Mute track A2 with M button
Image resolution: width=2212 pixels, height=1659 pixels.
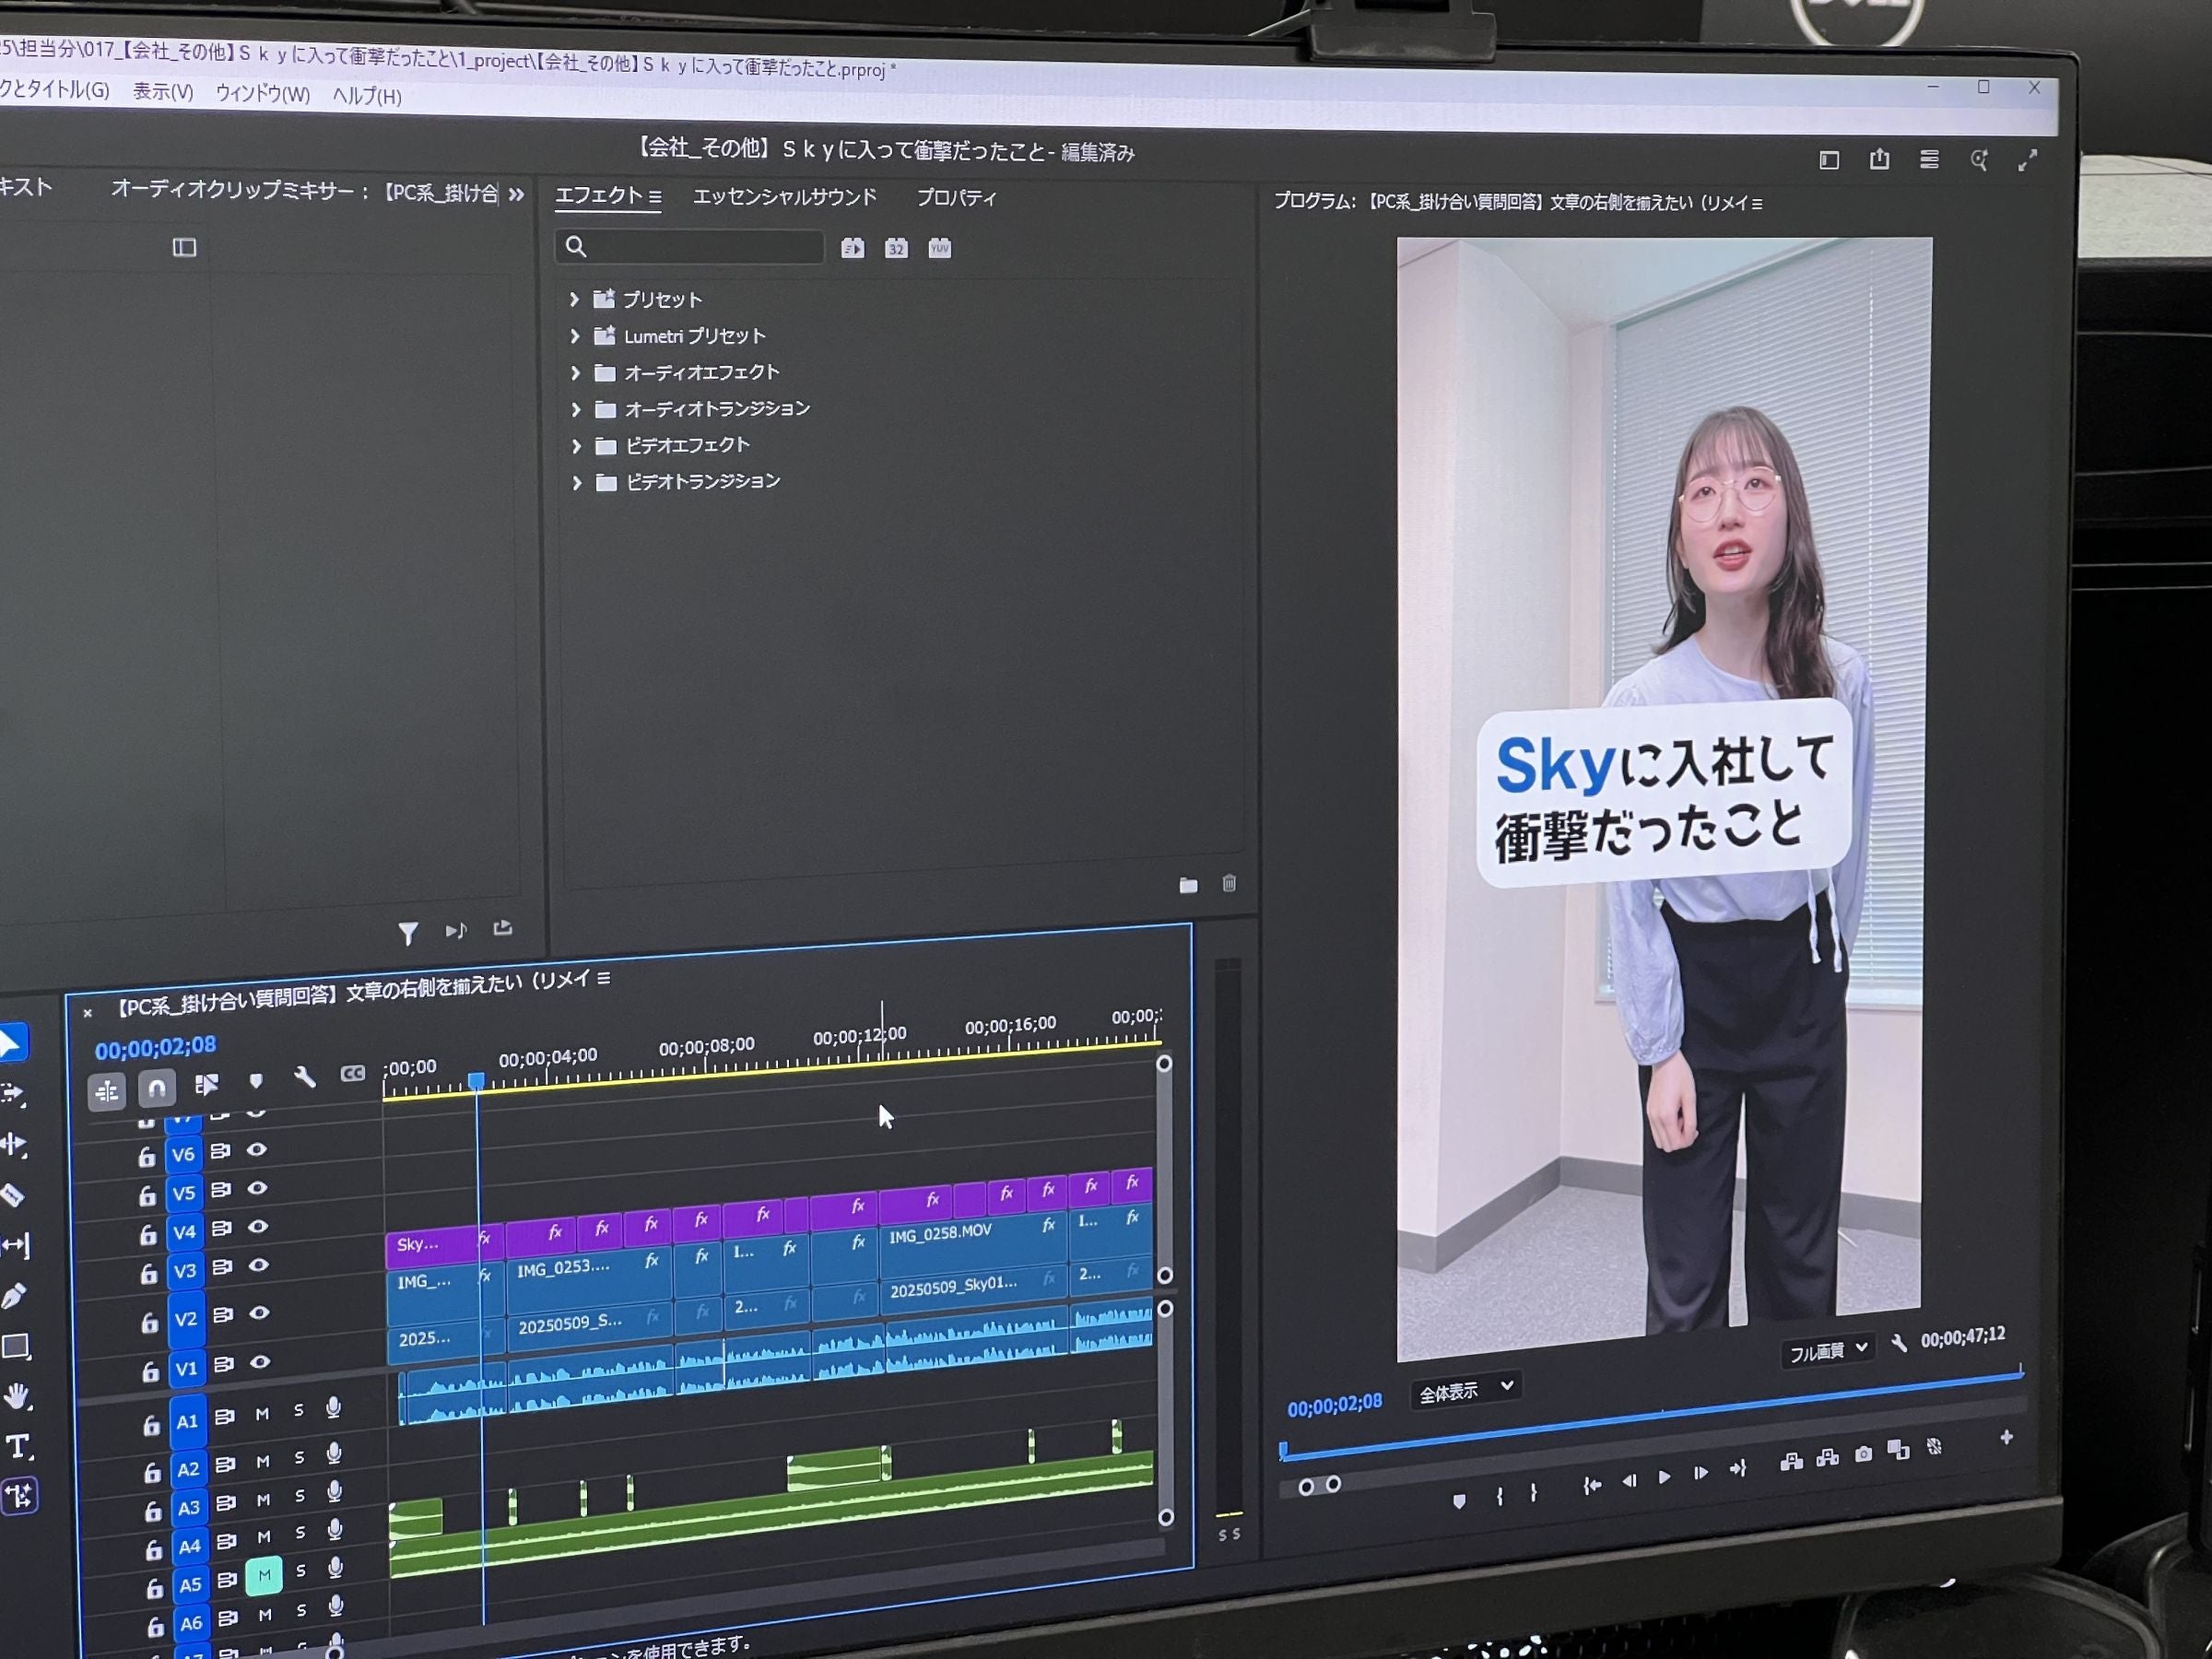tap(263, 1462)
